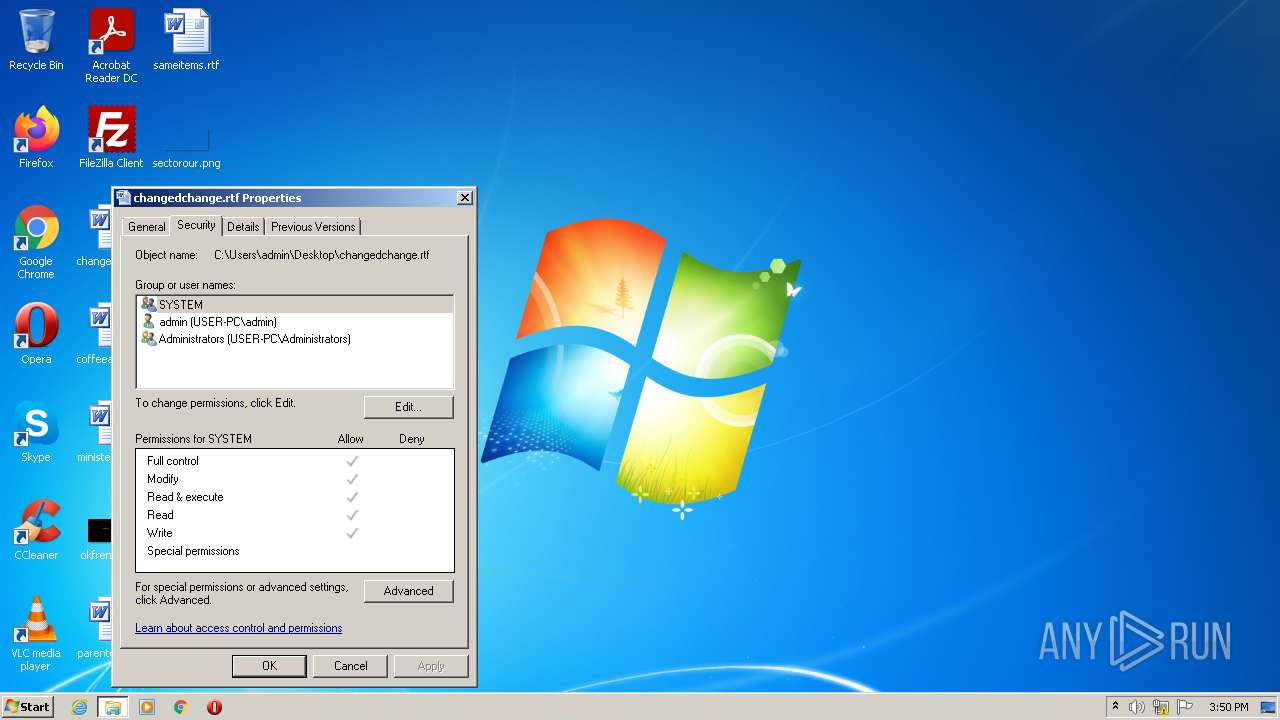Click Read & execute Allow checkmark
The width and height of the screenshot is (1280, 720).
(352, 497)
